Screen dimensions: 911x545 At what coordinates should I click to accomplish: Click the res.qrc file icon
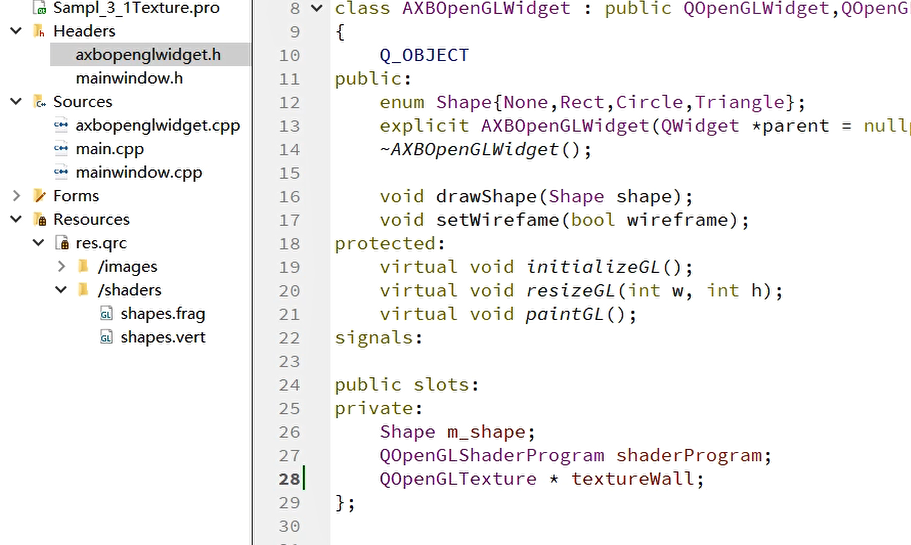point(62,243)
